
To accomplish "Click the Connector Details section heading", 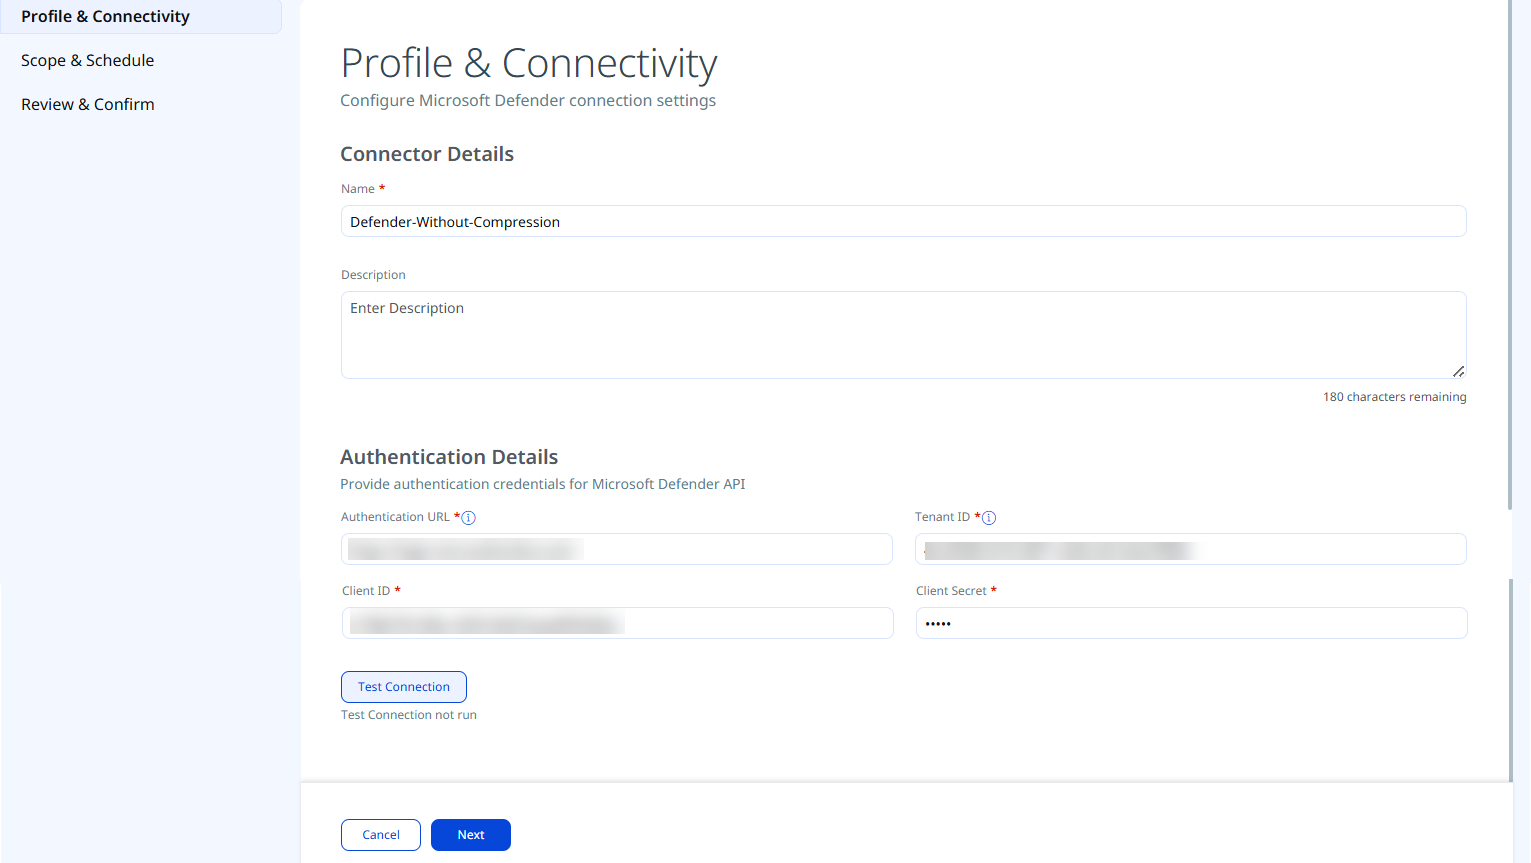I will (x=427, y=154).
